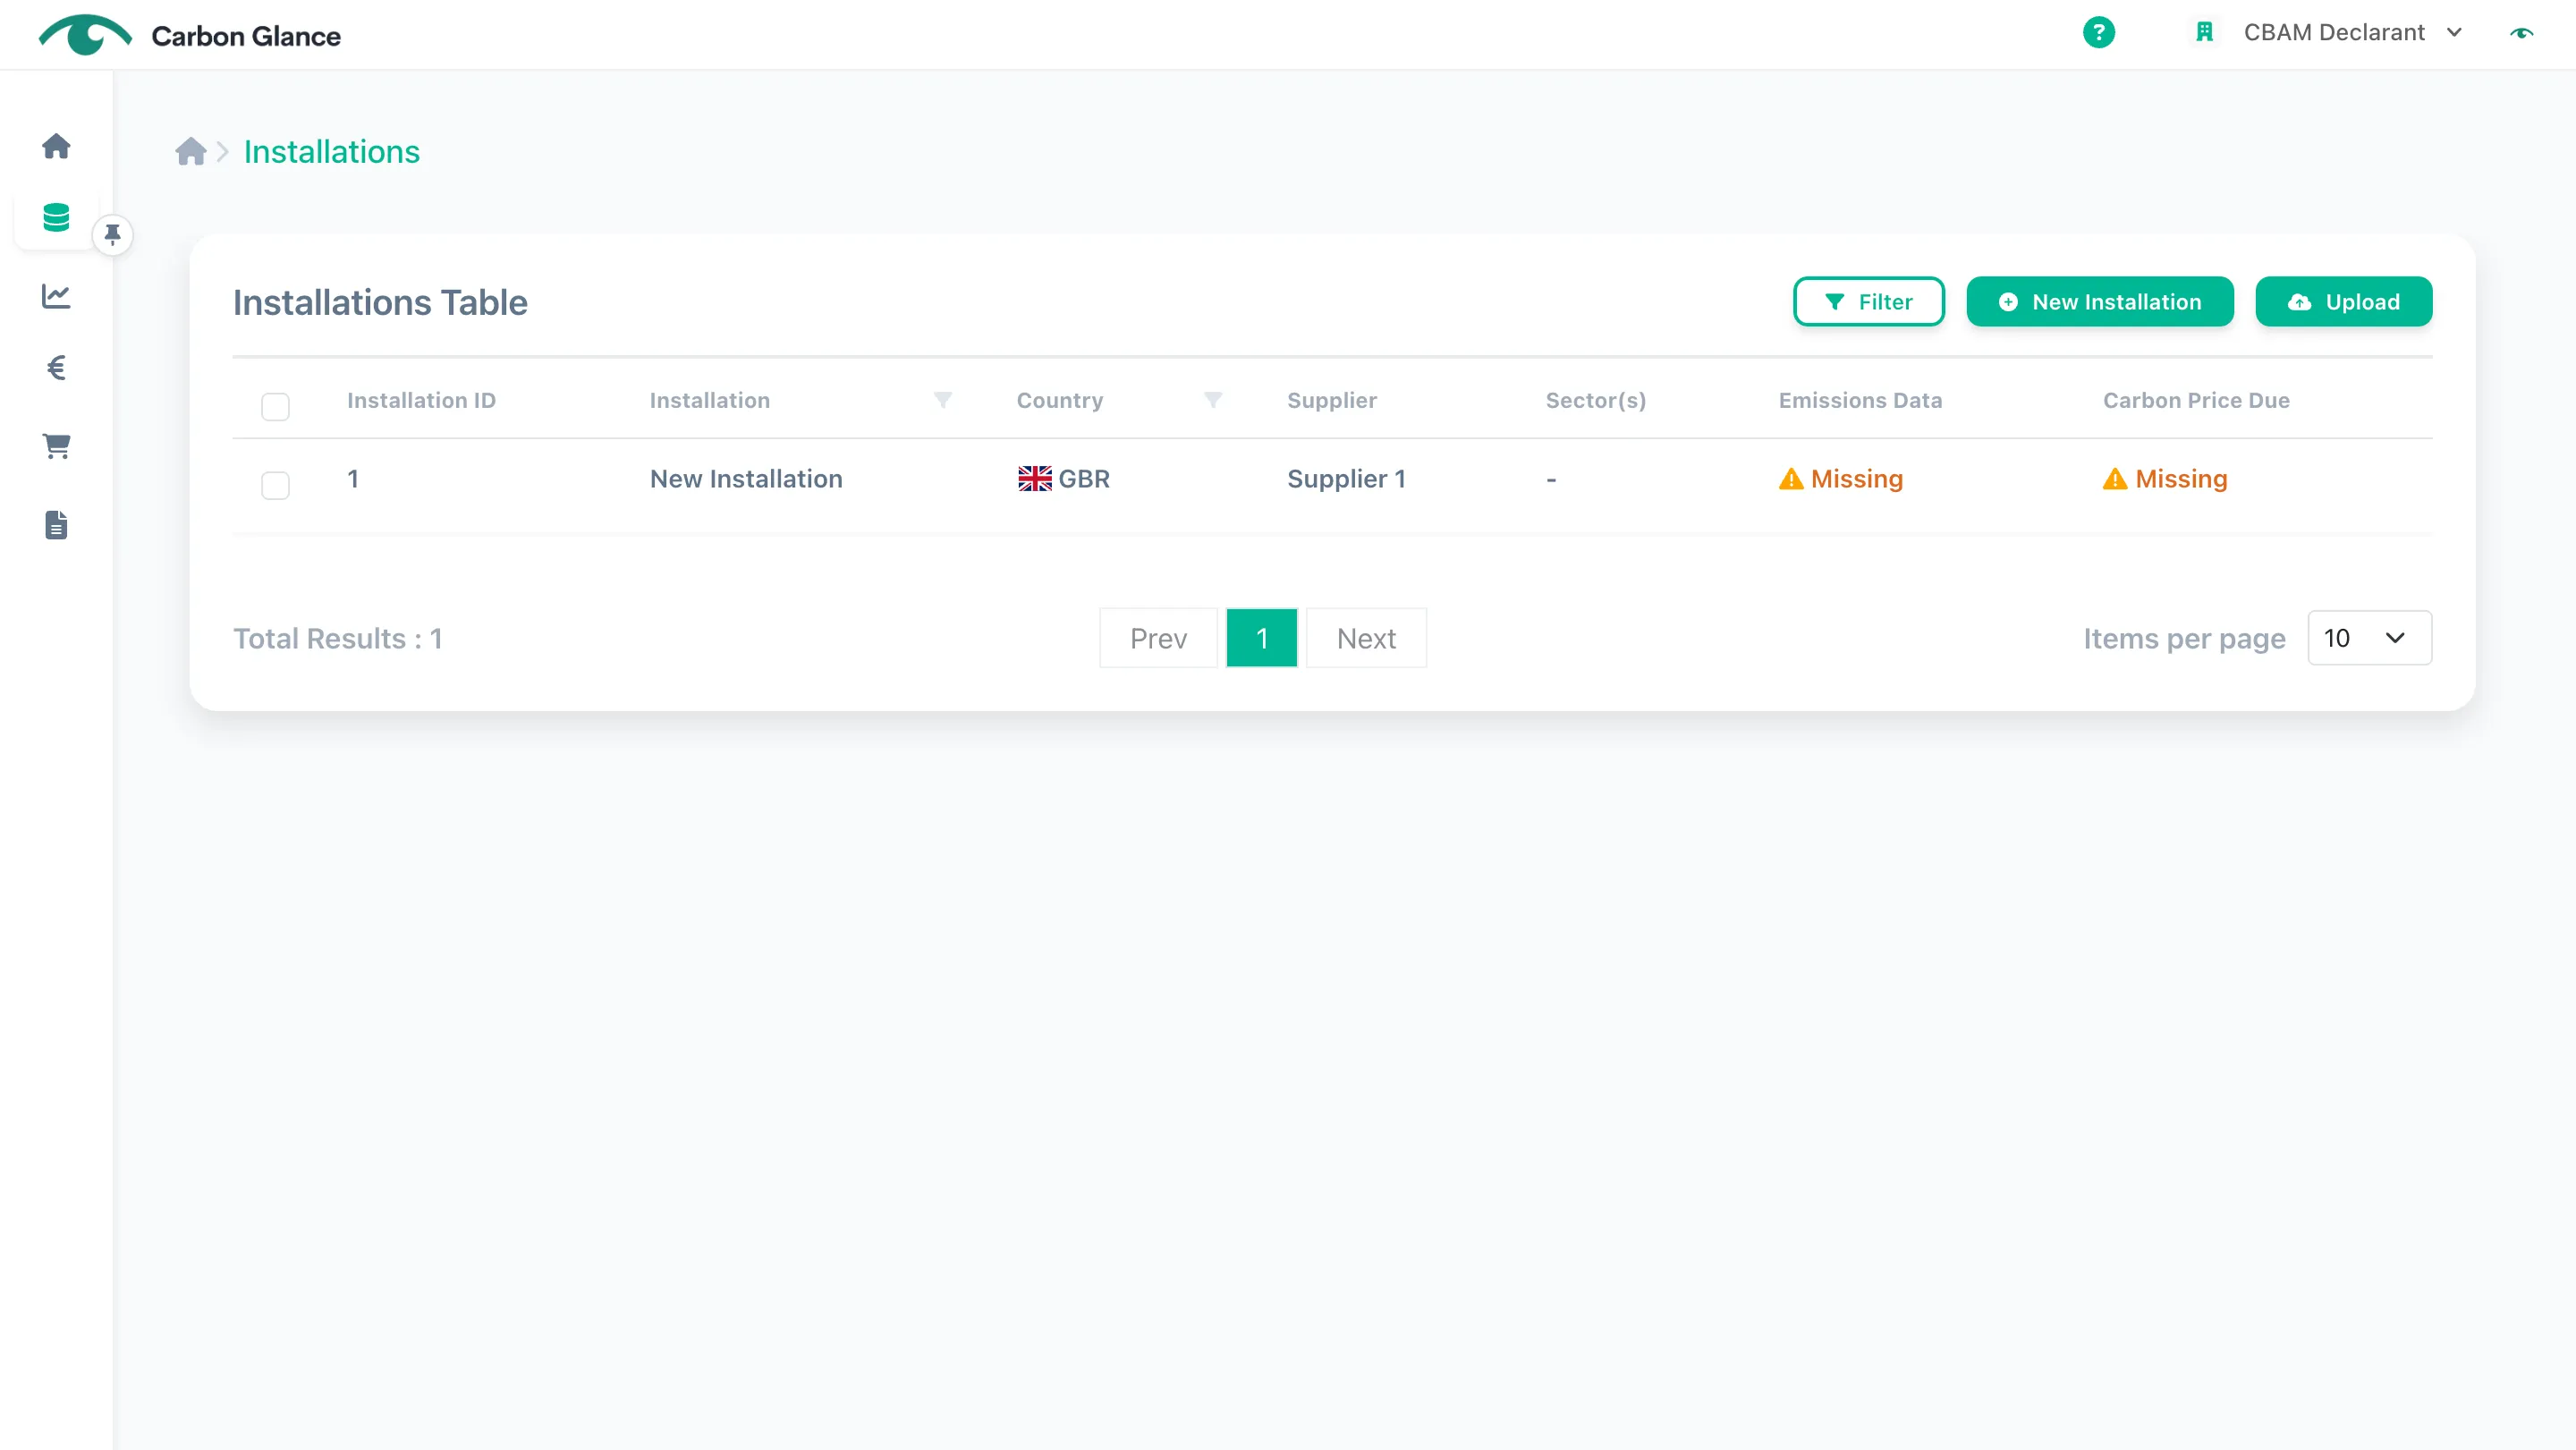Click the 'Supplier 1' cell

[x=1346, y=479]
